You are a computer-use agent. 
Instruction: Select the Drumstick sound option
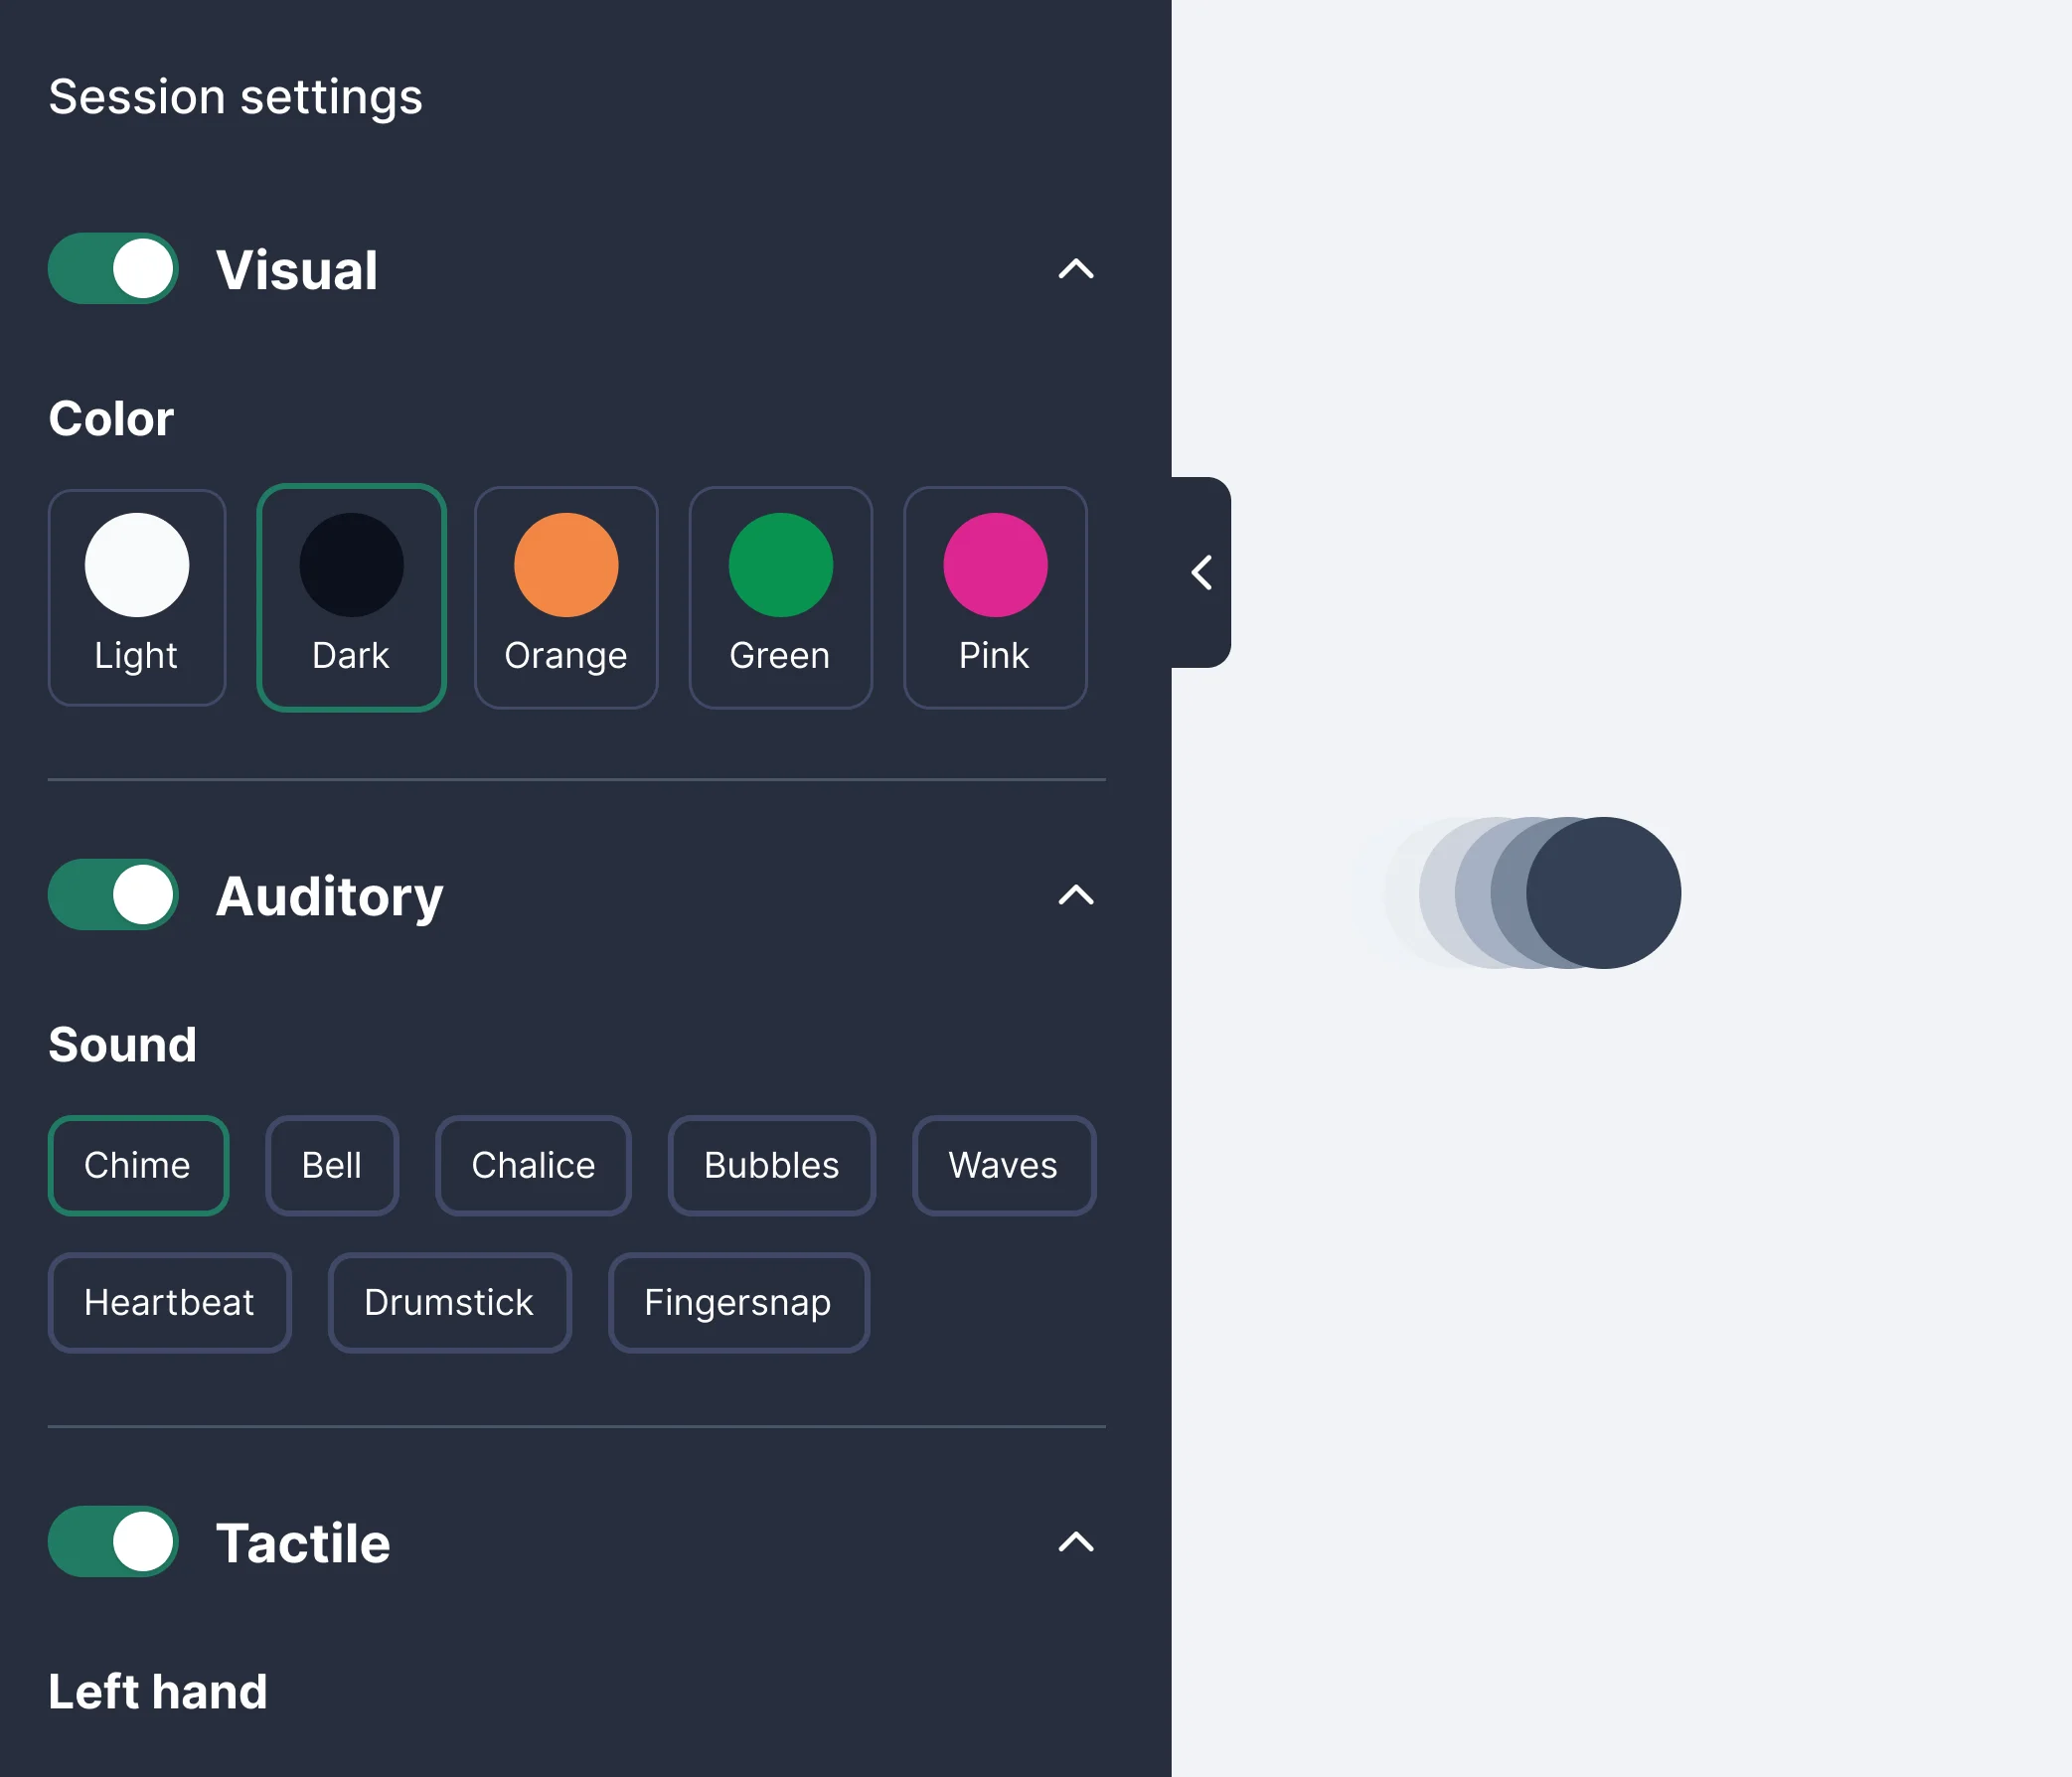(448, 1302)
